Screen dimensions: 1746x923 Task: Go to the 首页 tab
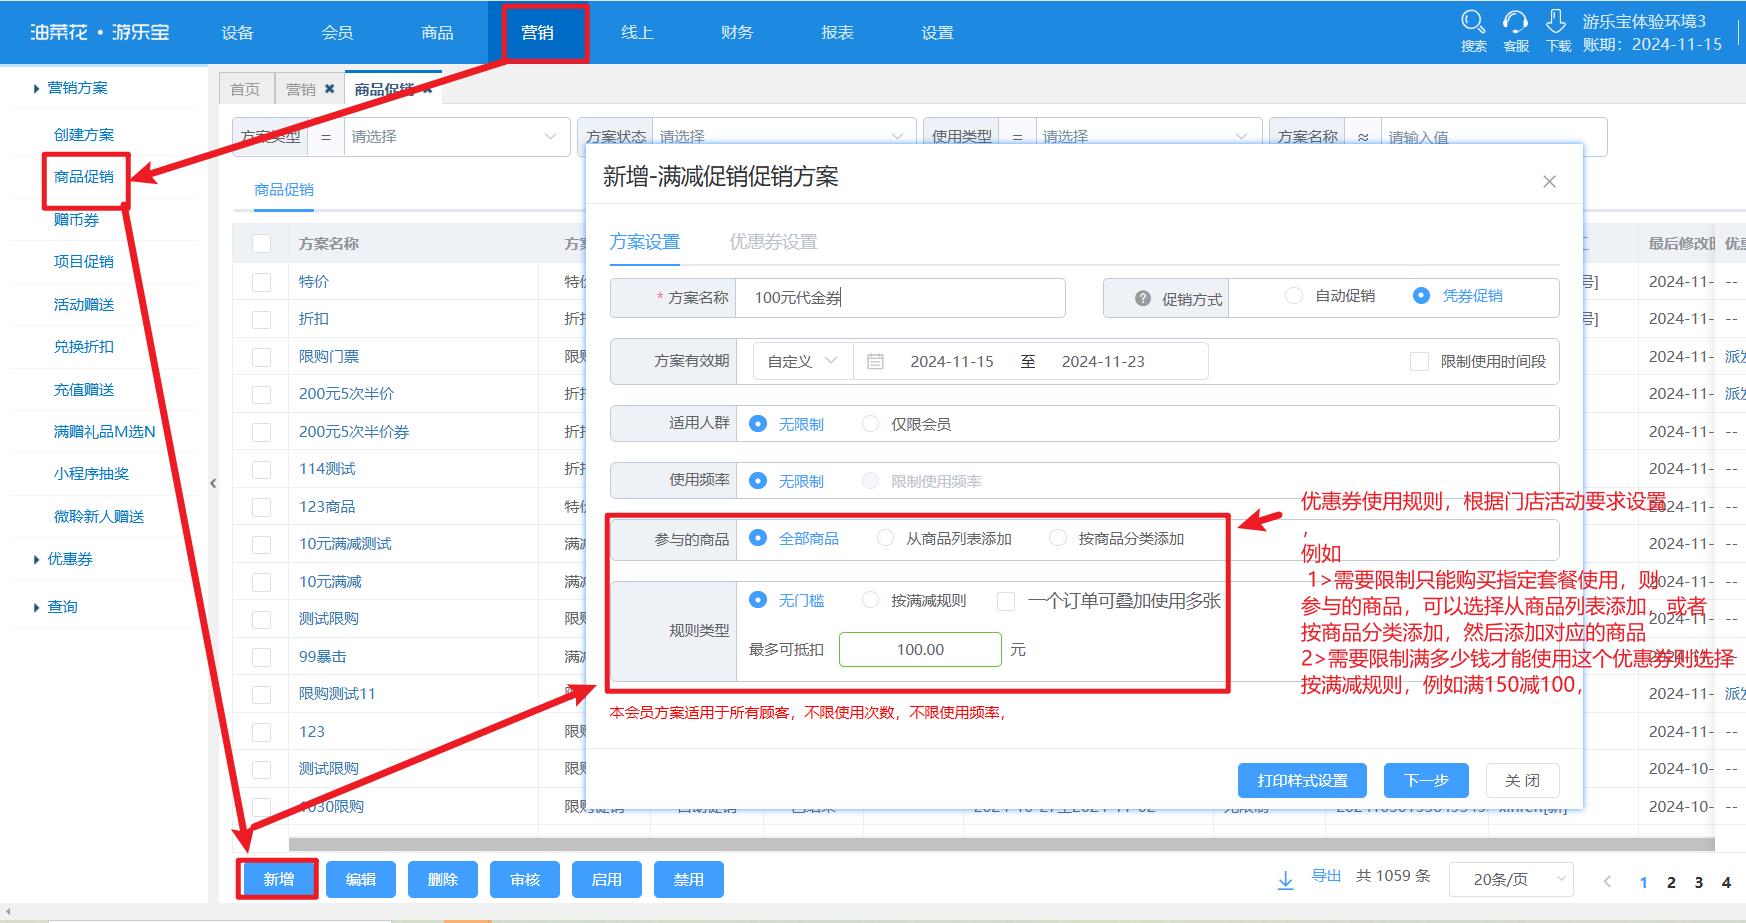pyautogui.click(x=245, y=89)
